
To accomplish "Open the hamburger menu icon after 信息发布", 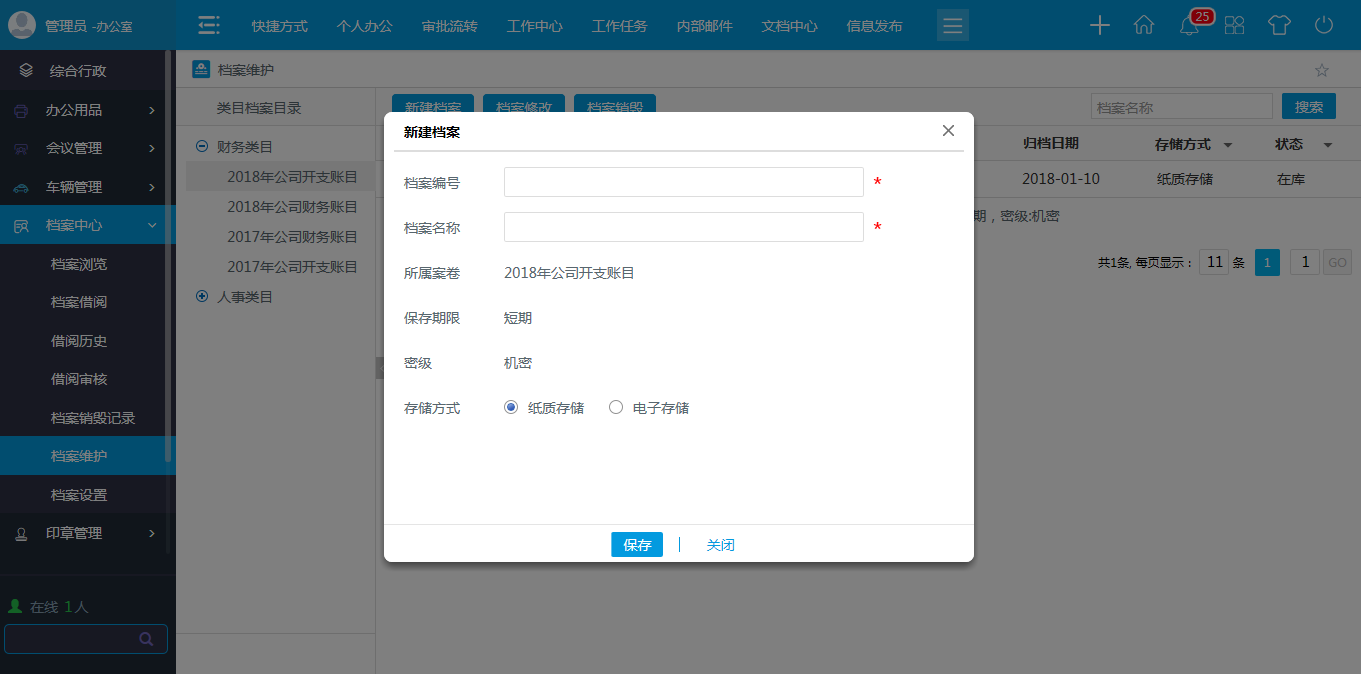I will click(951, 25).
